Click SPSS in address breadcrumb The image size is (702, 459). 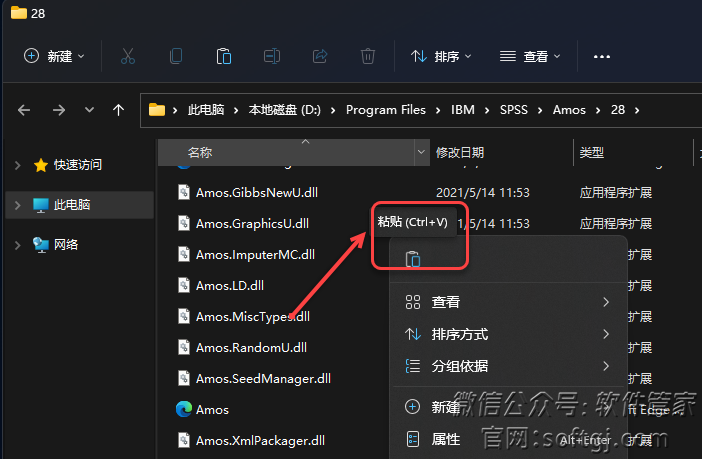pos(514,110)
